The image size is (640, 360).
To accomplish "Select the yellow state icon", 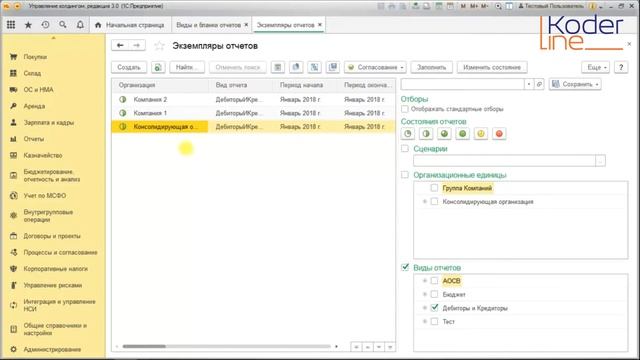I will 481,133.
